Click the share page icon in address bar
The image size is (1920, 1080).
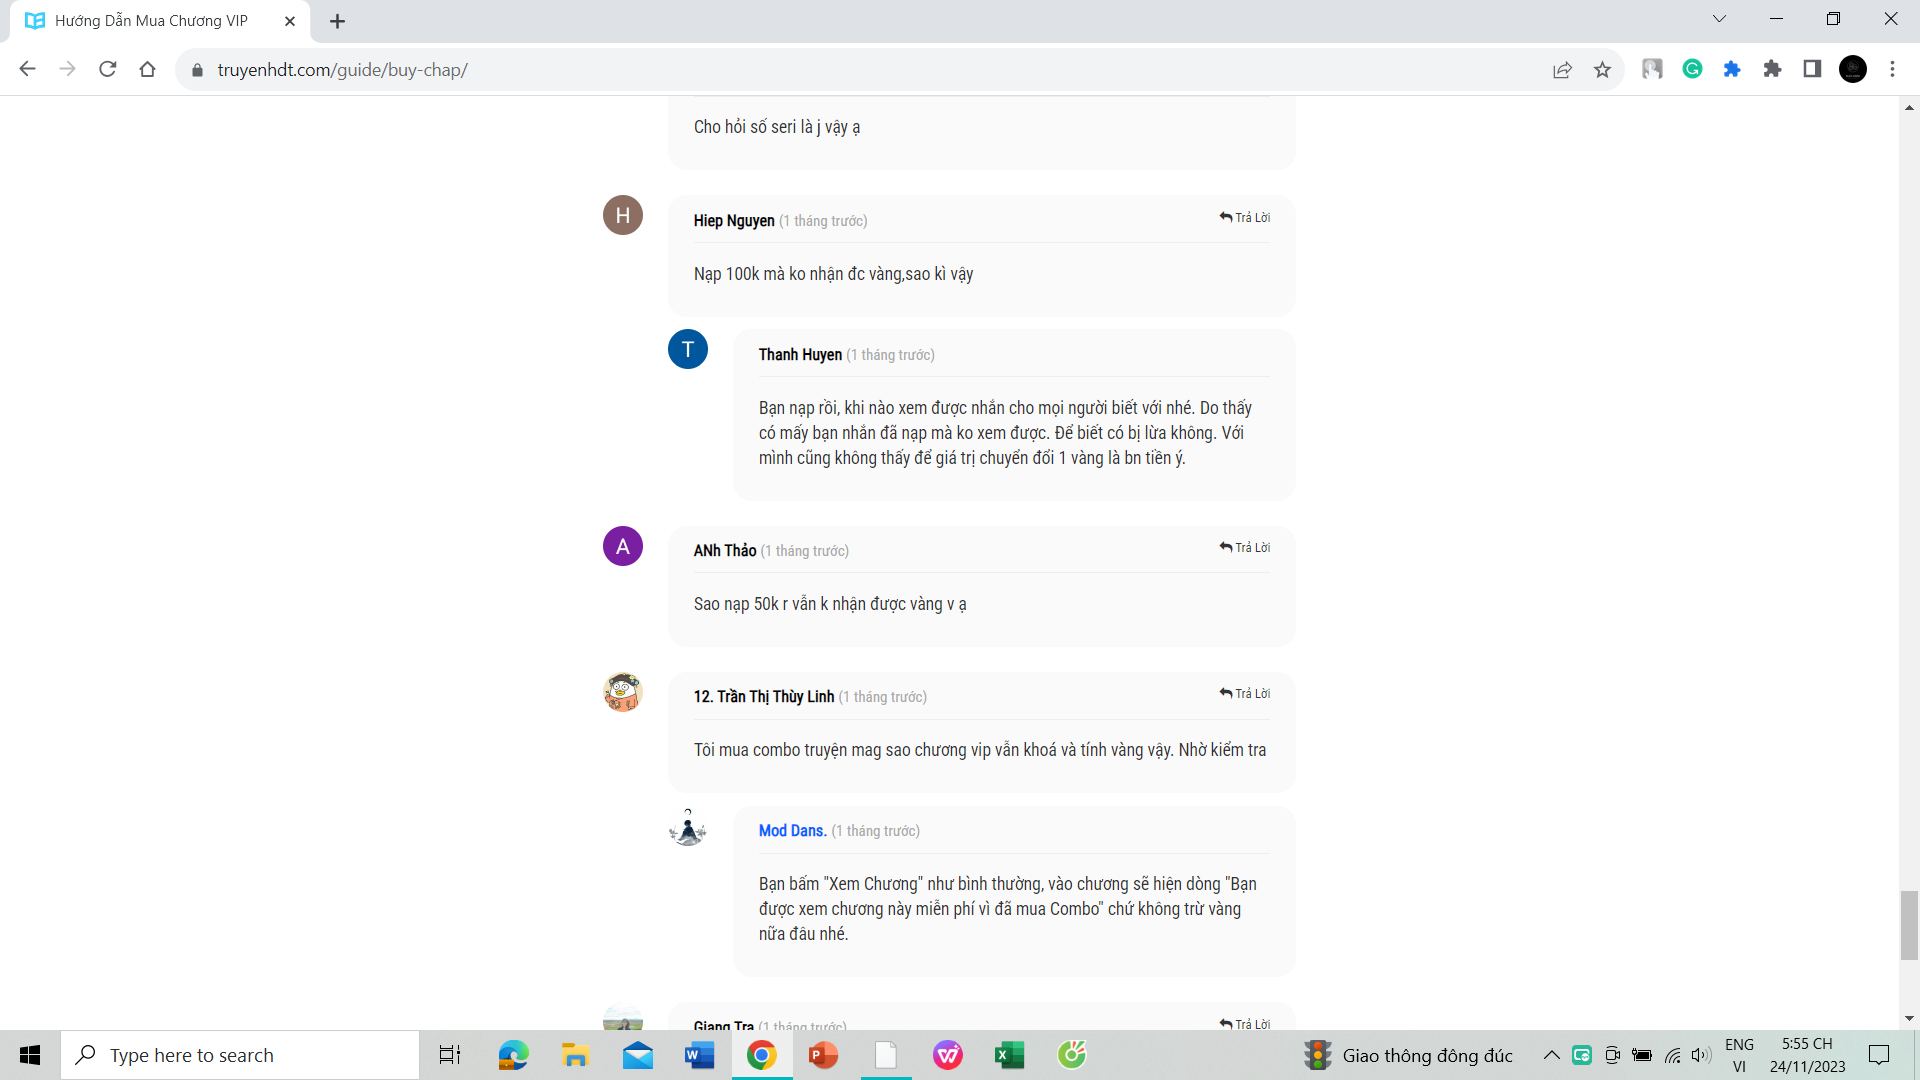1562,69
